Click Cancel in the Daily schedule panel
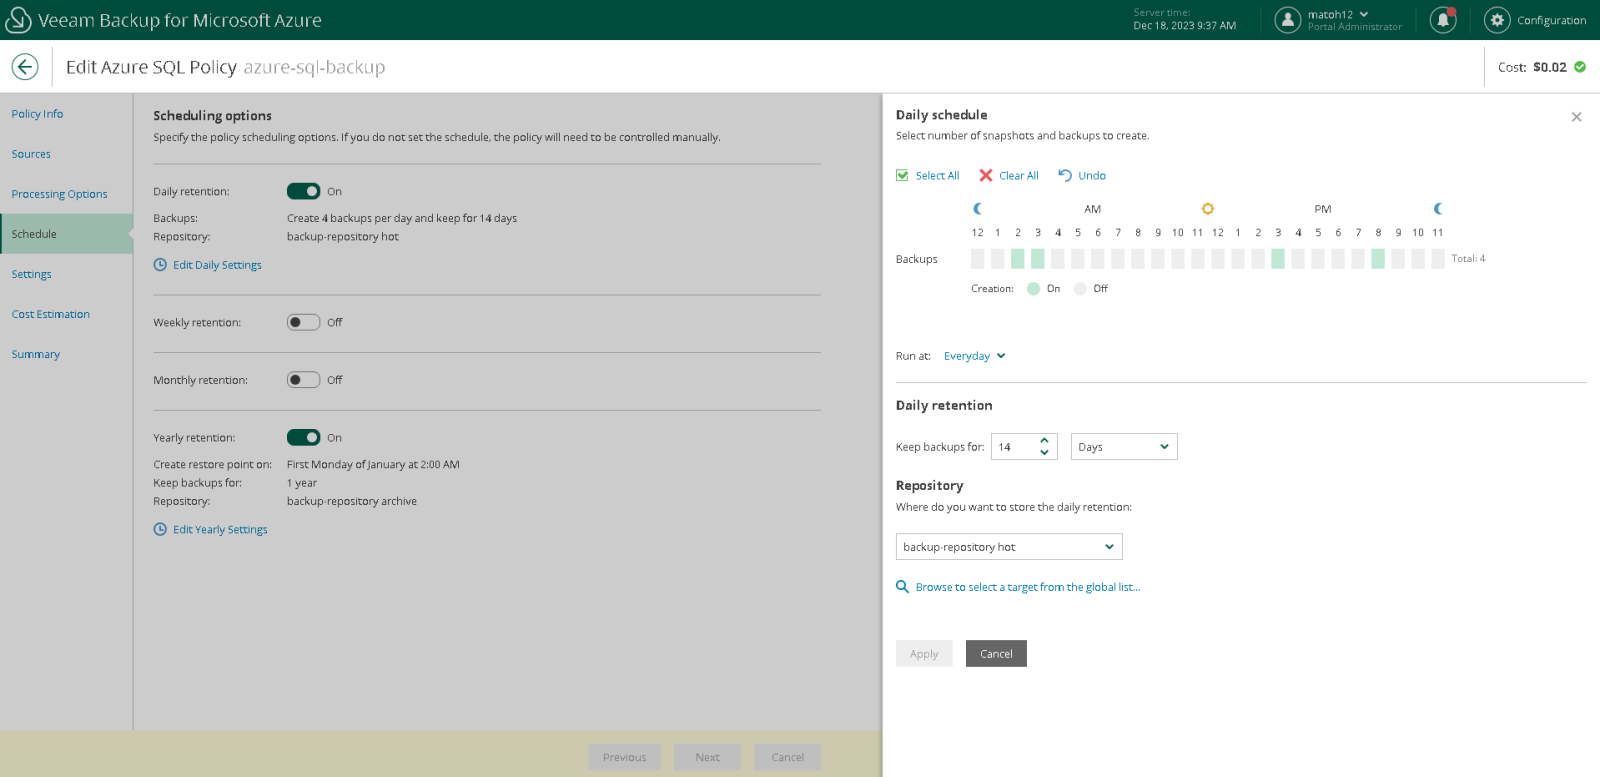The width and height of the screenshot is (1600, 777). click(996, 653)
